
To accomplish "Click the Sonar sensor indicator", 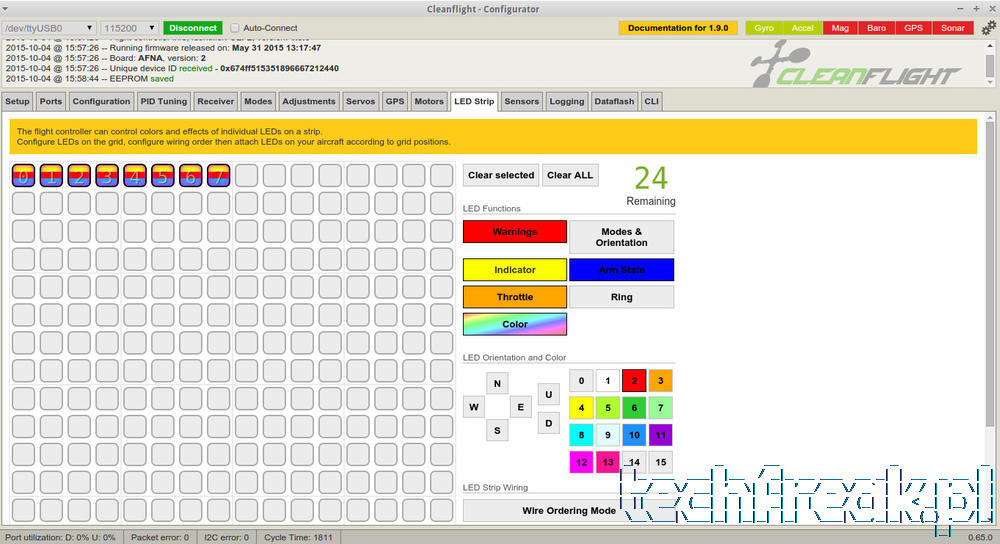I will pyautogui.click(x=953, y=28).
